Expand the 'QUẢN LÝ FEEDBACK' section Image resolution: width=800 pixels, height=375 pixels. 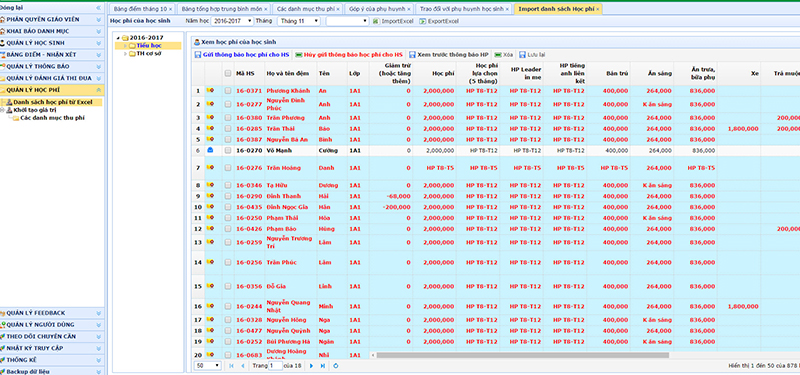tap(98, 313)
